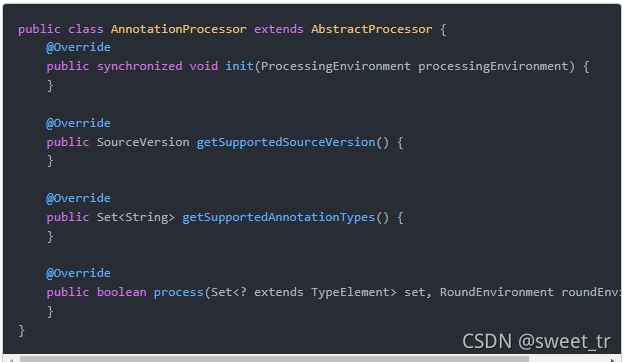Click the scrollbar's right arrow at the bottom
This screenshot has width=627, height=362.
613,360
